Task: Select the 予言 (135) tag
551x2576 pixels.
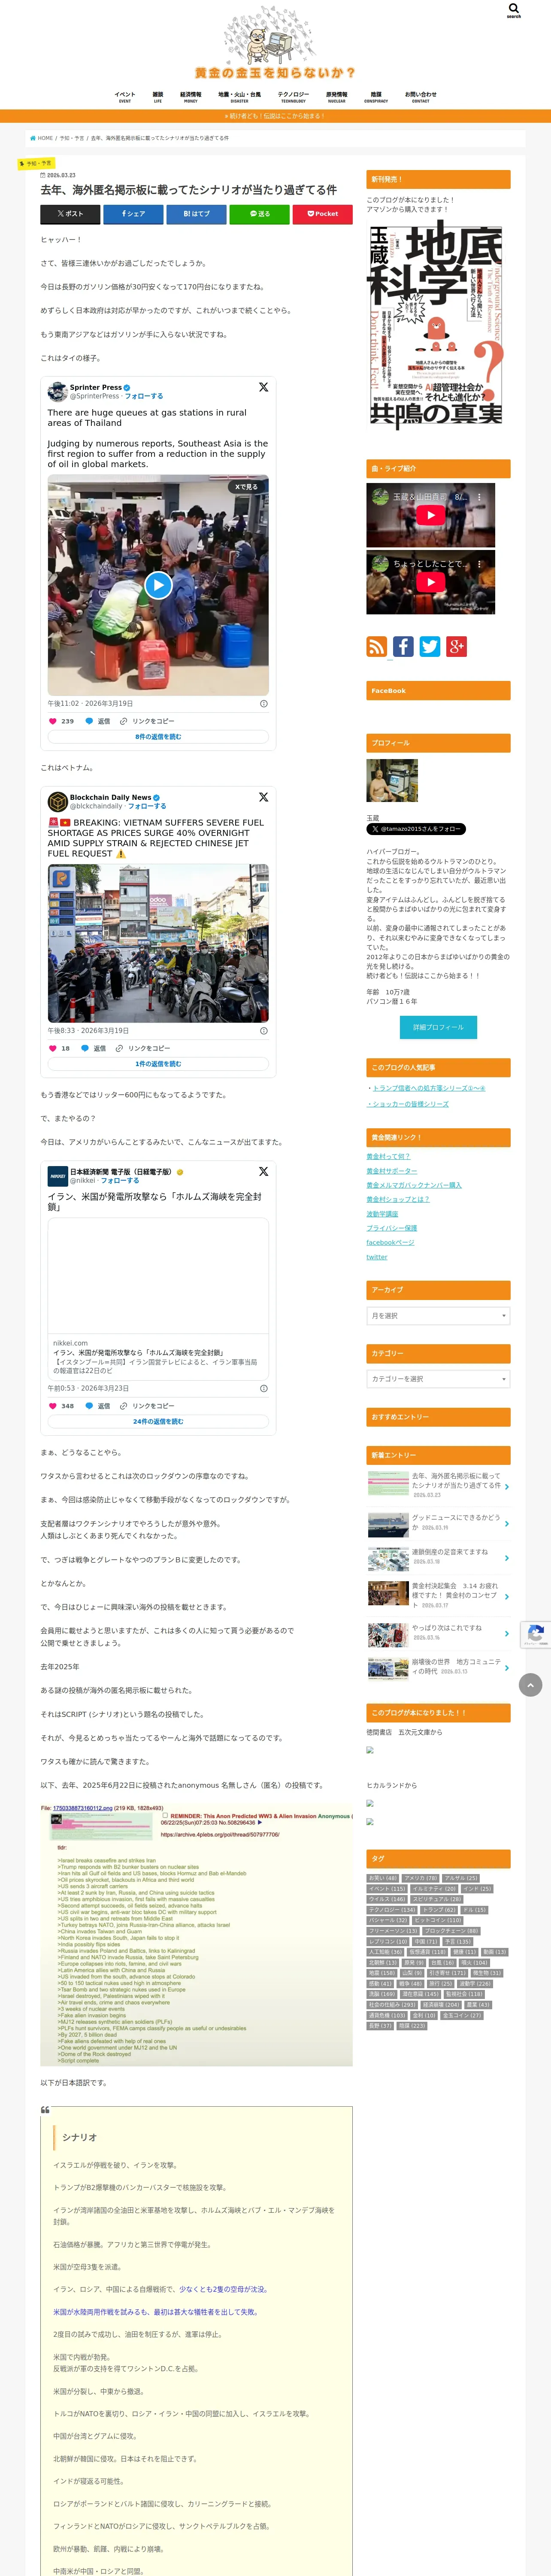Action: tap(457, 1941)
